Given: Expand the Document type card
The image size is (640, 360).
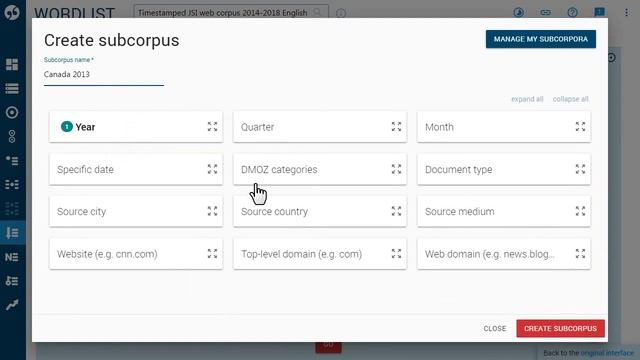Looking at the screenshot, I should point(580,169).
